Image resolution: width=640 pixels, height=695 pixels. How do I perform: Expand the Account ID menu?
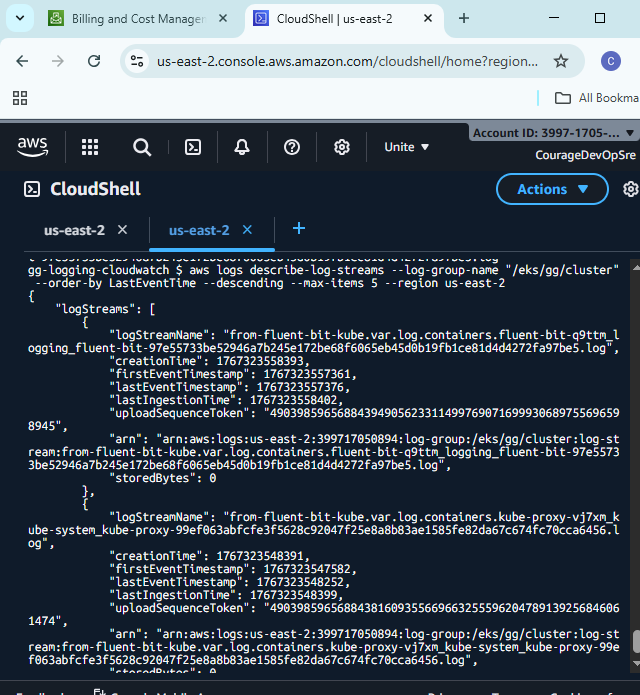554,133
